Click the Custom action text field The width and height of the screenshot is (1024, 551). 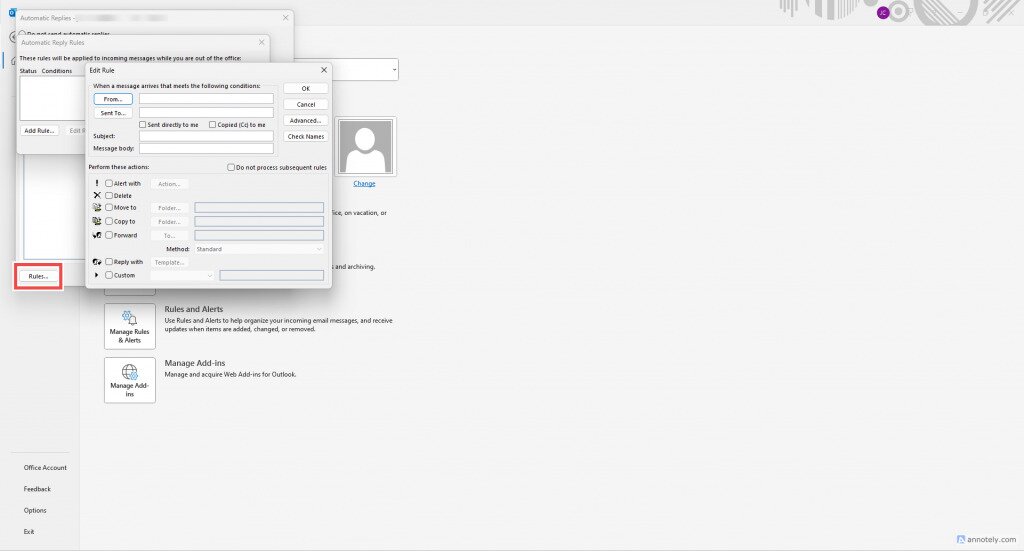(x=272, y=276)
